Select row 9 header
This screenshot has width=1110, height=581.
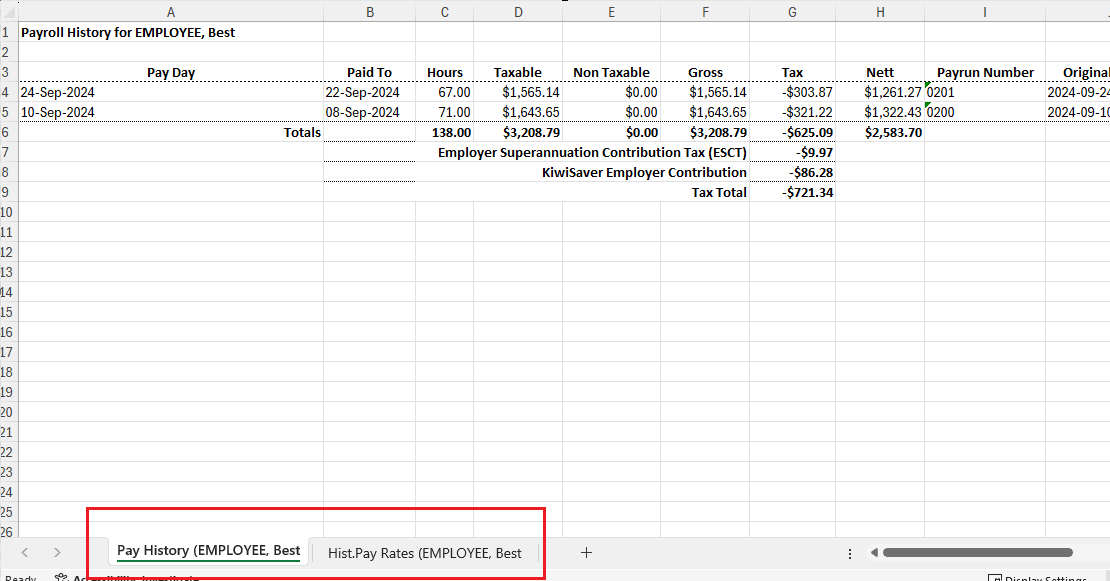click(x=8, y=192)
